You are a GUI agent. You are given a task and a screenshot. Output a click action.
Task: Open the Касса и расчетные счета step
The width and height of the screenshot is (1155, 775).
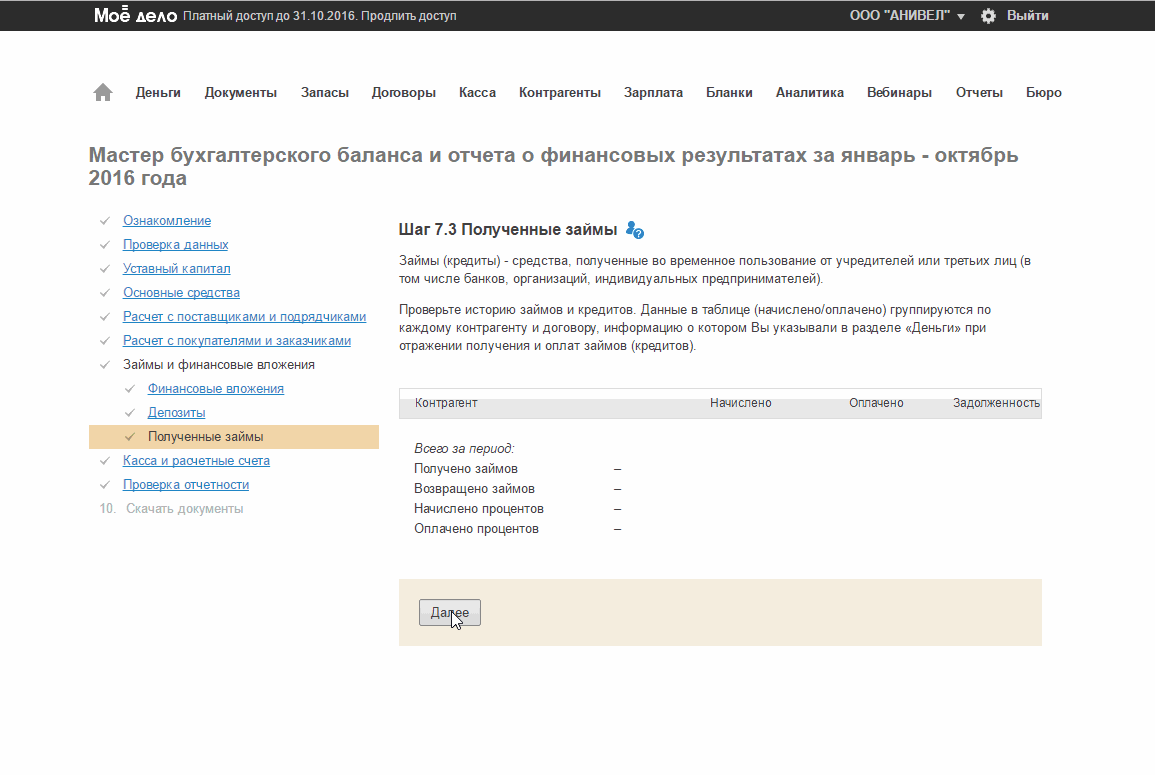(x=196, y=461)
